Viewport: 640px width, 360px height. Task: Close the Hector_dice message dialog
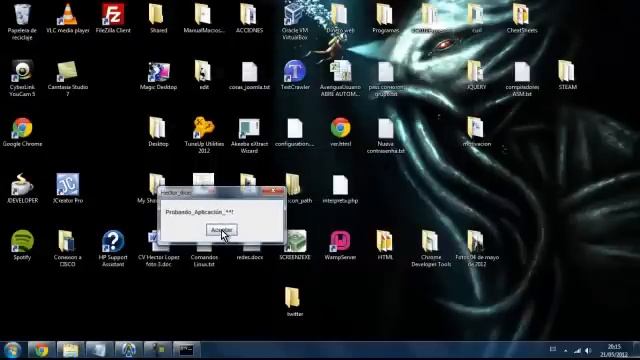pos(273,191)
